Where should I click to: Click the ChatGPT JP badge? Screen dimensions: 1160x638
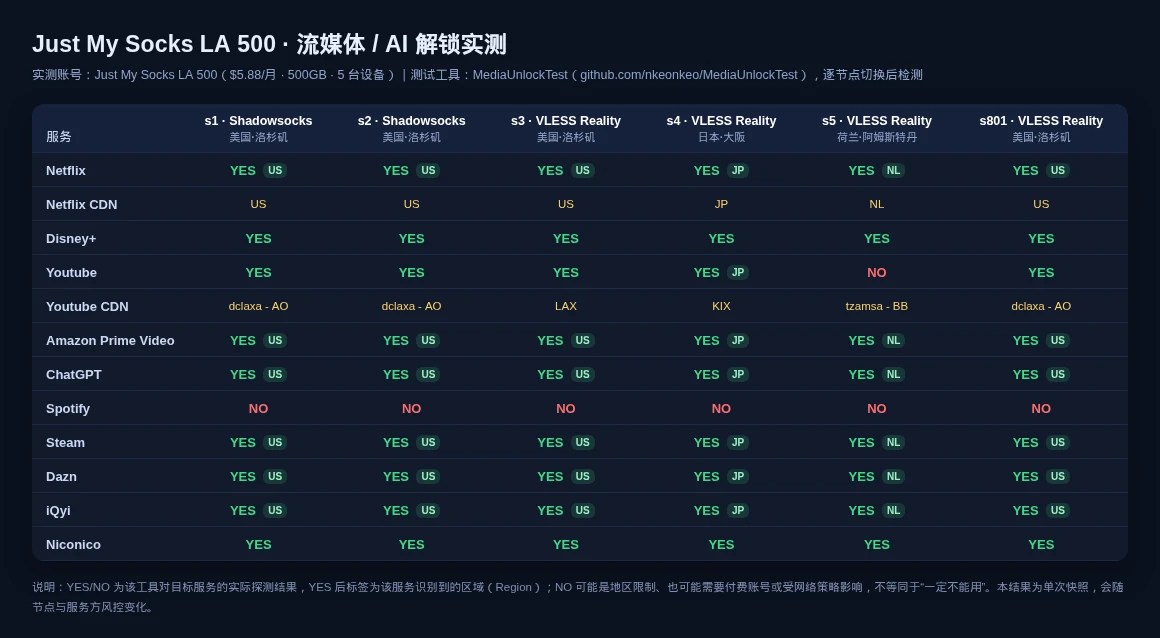coord(738,375)
